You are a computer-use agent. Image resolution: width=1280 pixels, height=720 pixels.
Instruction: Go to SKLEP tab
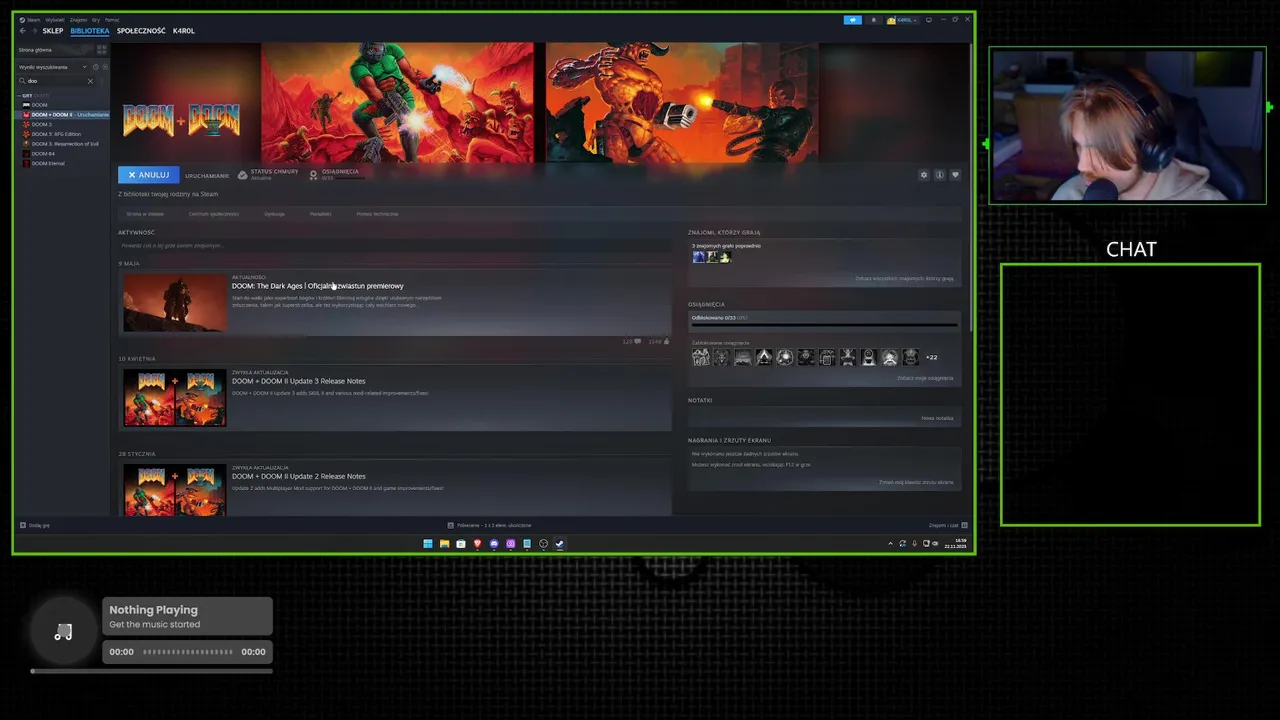pos(53,31)
